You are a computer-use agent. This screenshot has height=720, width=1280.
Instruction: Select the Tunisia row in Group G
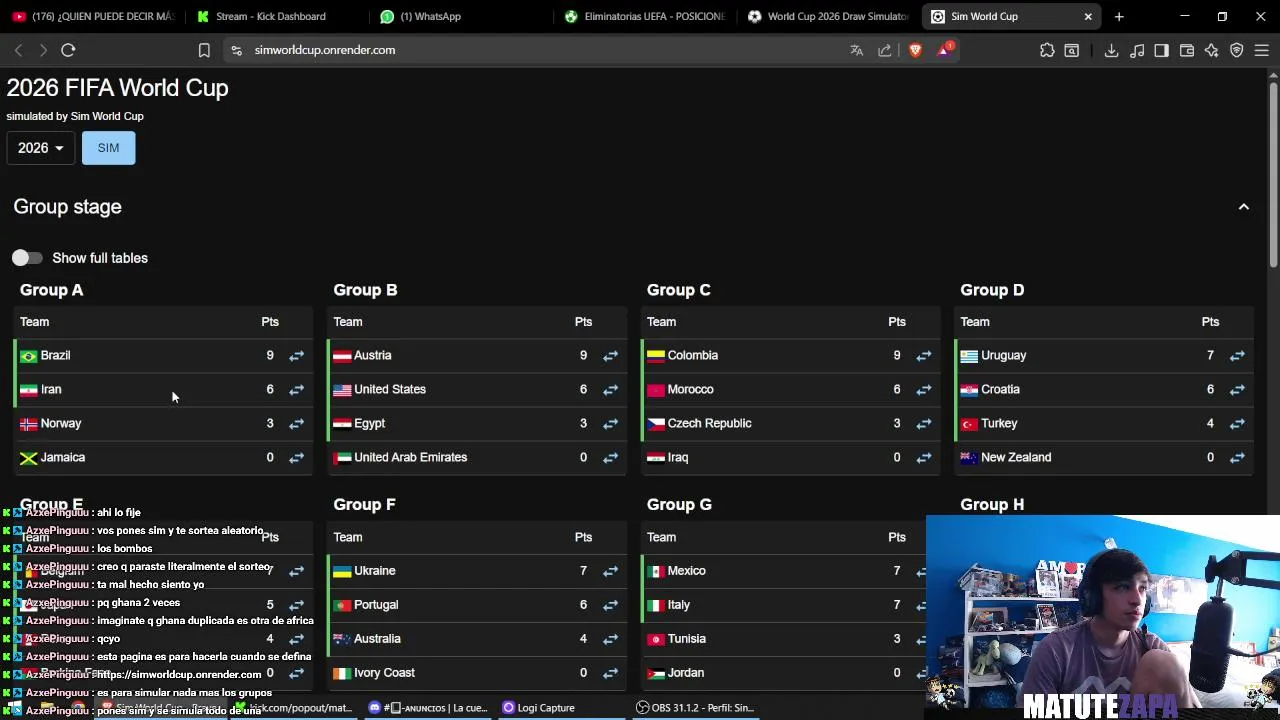tap(783, 639)
